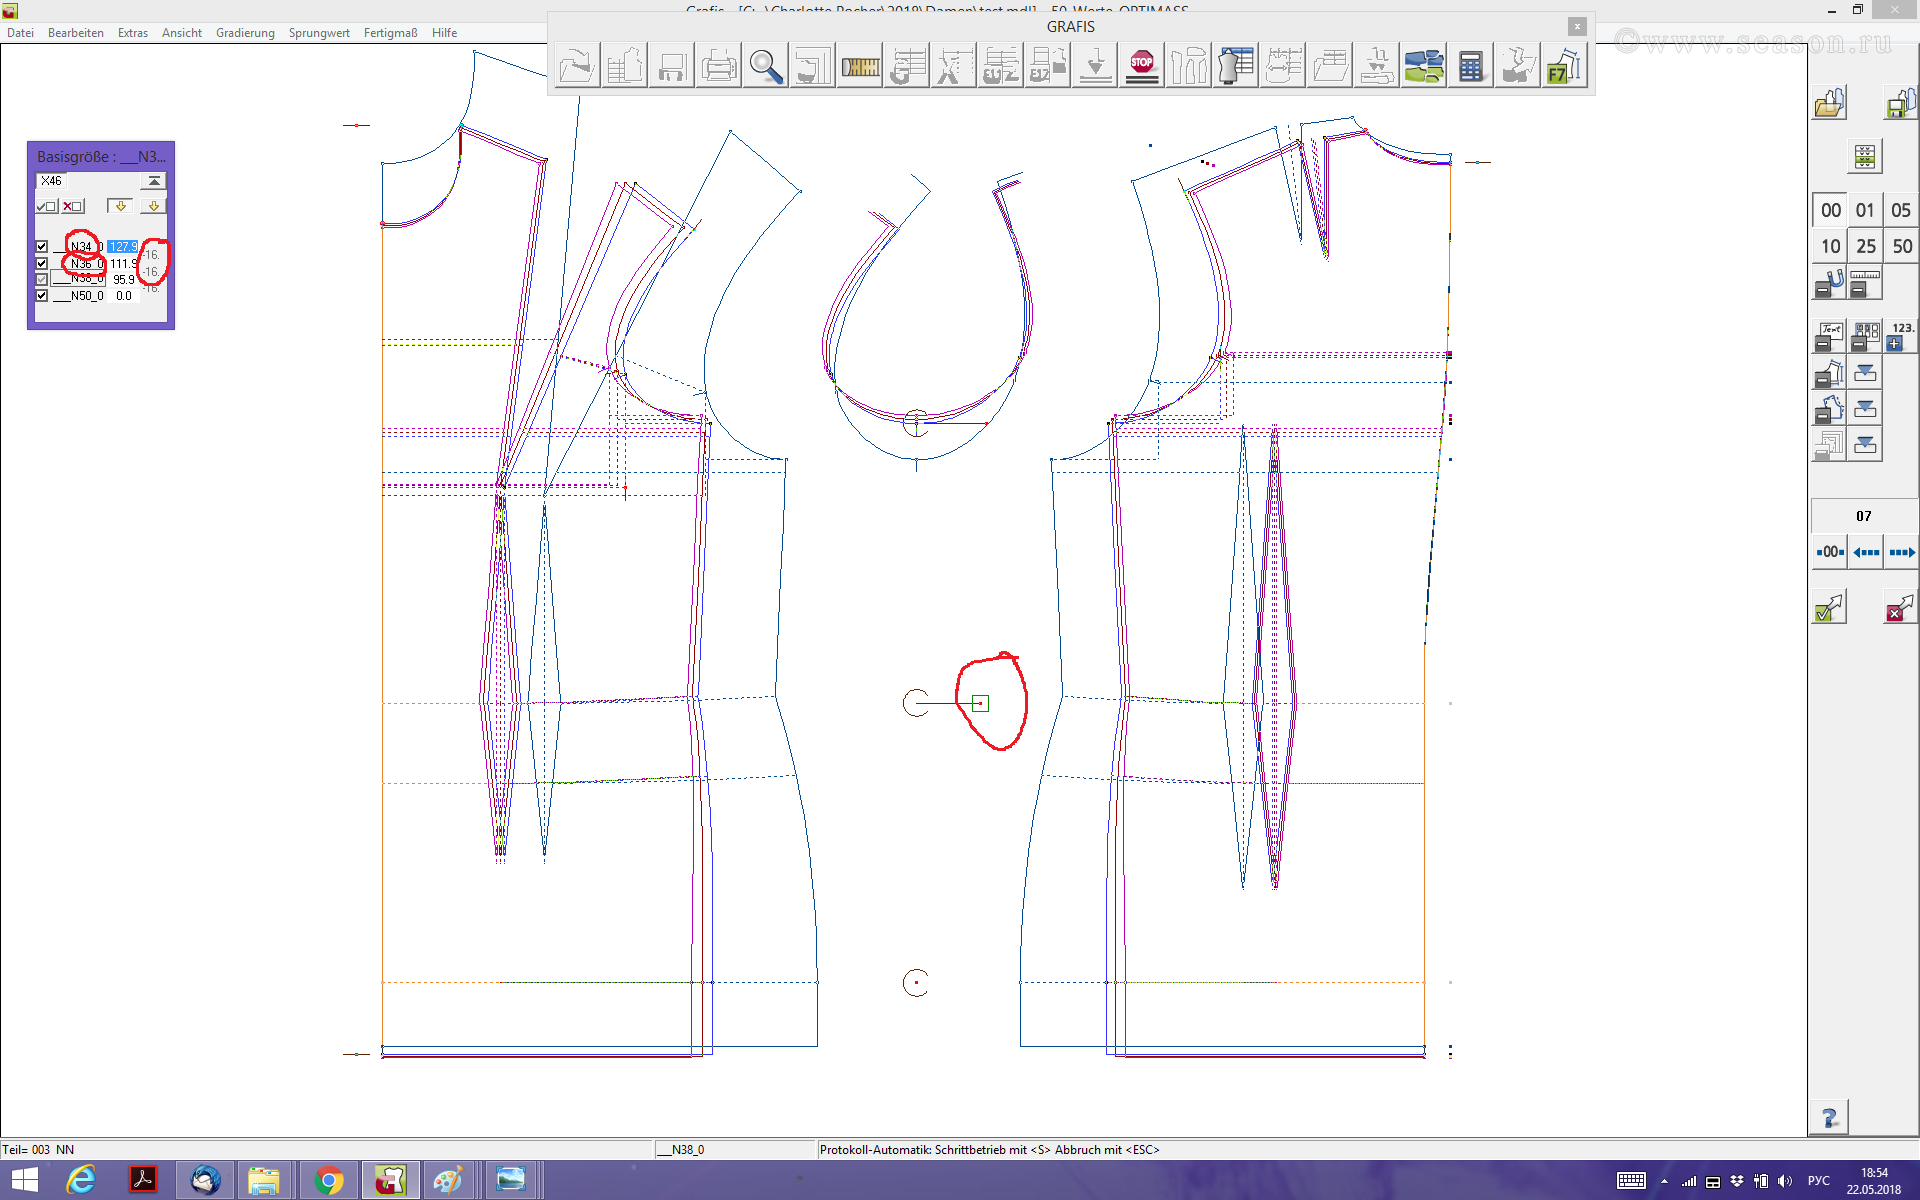Toggle the N36_0 size checkbox
This screenshot has width=1920, height=1200.
click(x=42, y=263)
